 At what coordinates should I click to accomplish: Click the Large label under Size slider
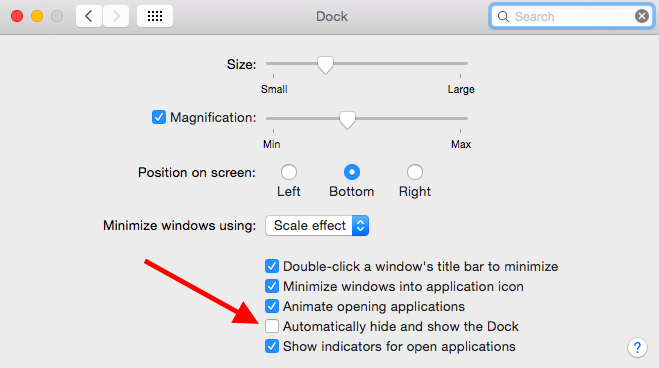coord(461,89)
